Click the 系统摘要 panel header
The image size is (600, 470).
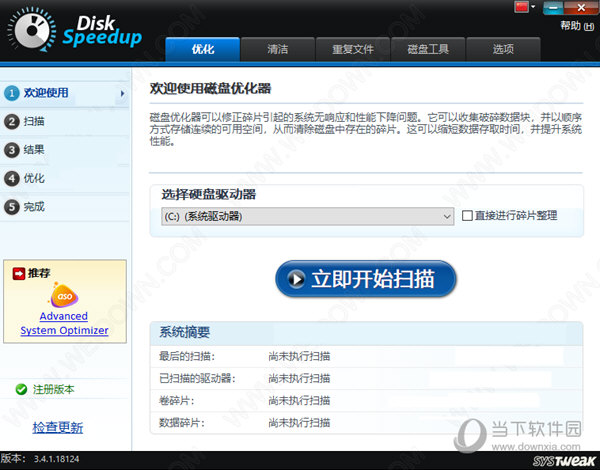point(366,332)
